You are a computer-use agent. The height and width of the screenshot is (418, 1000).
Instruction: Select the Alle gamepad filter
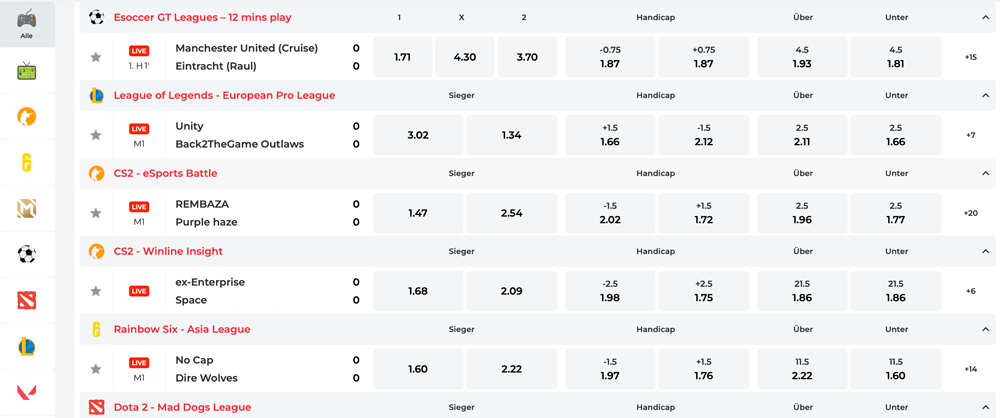pos(27,24)
